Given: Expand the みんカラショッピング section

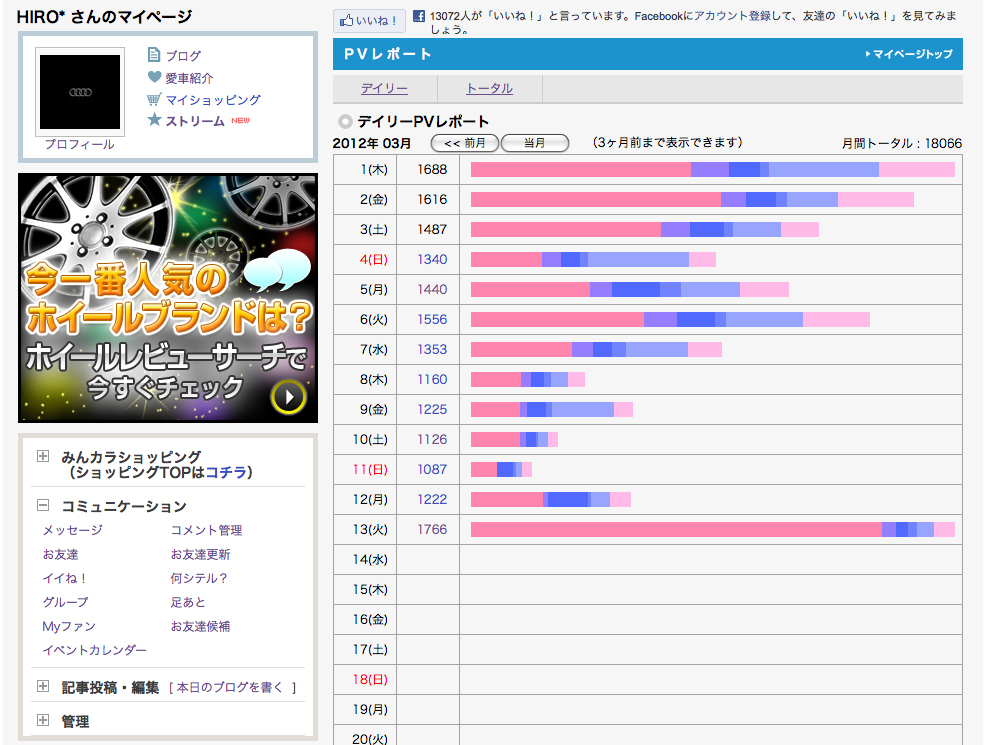Looking at the screenshot, I should click(x=43, y=456).
